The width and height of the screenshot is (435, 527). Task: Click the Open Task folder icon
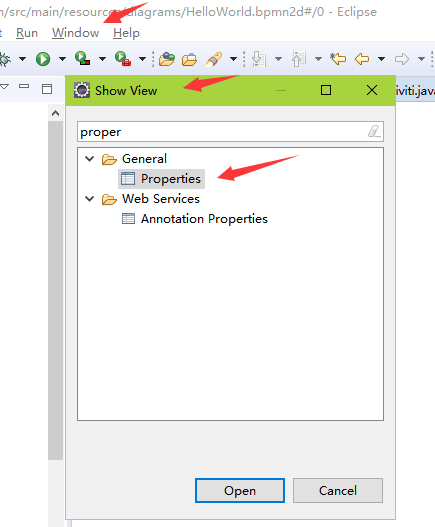[189, 59]
